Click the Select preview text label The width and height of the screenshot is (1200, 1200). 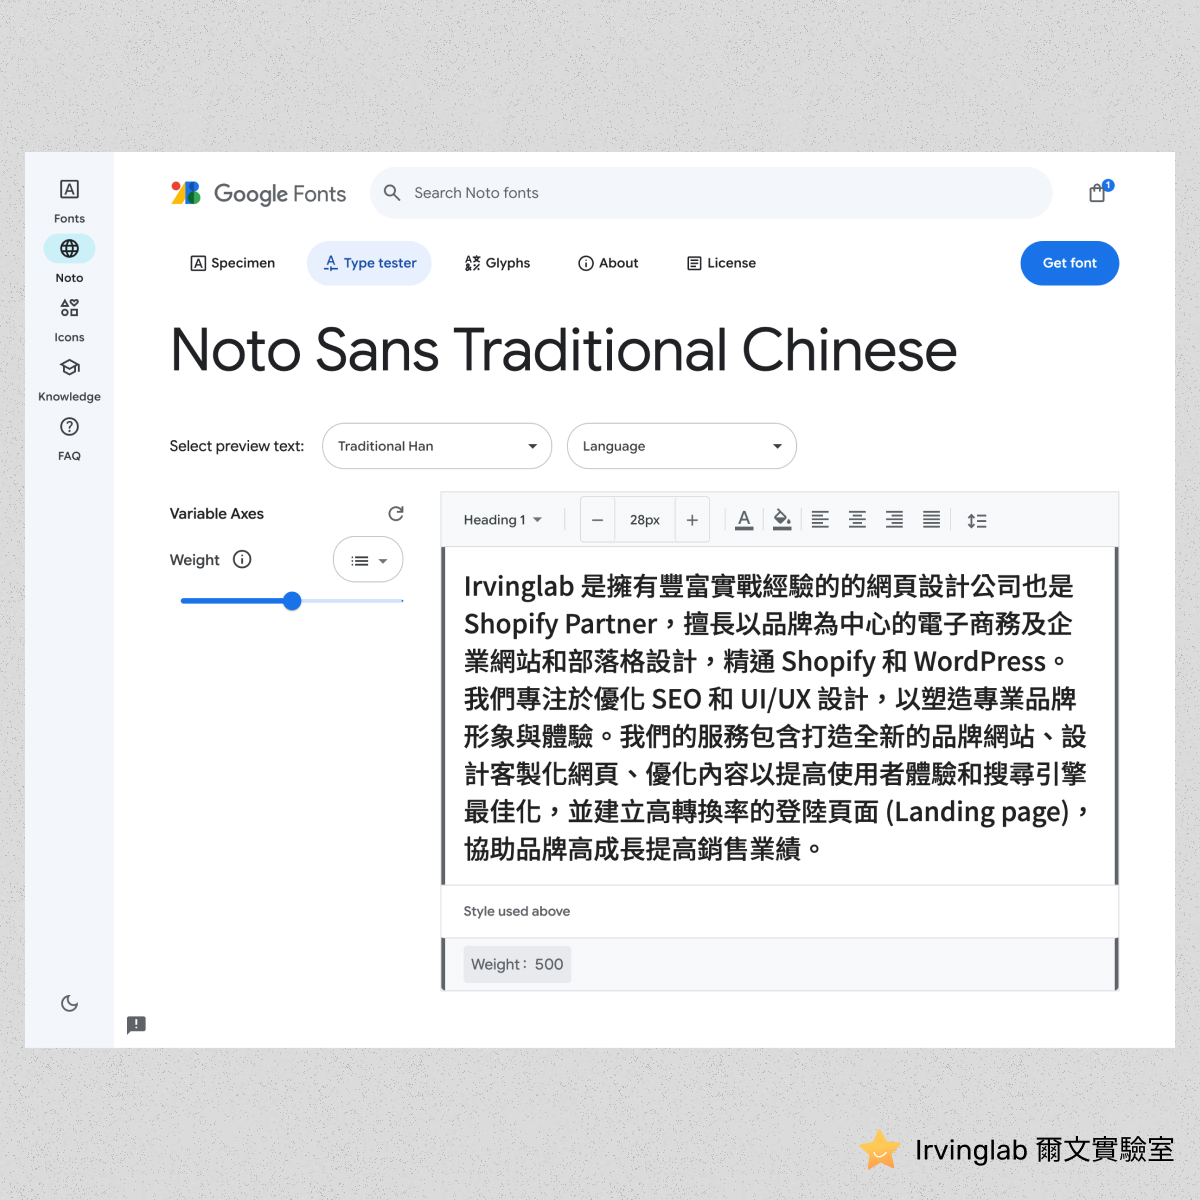point(237,446)
